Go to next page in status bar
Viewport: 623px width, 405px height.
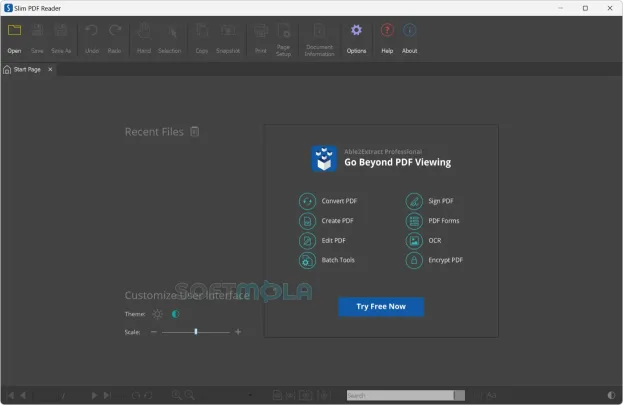click(x=94, y=395)
